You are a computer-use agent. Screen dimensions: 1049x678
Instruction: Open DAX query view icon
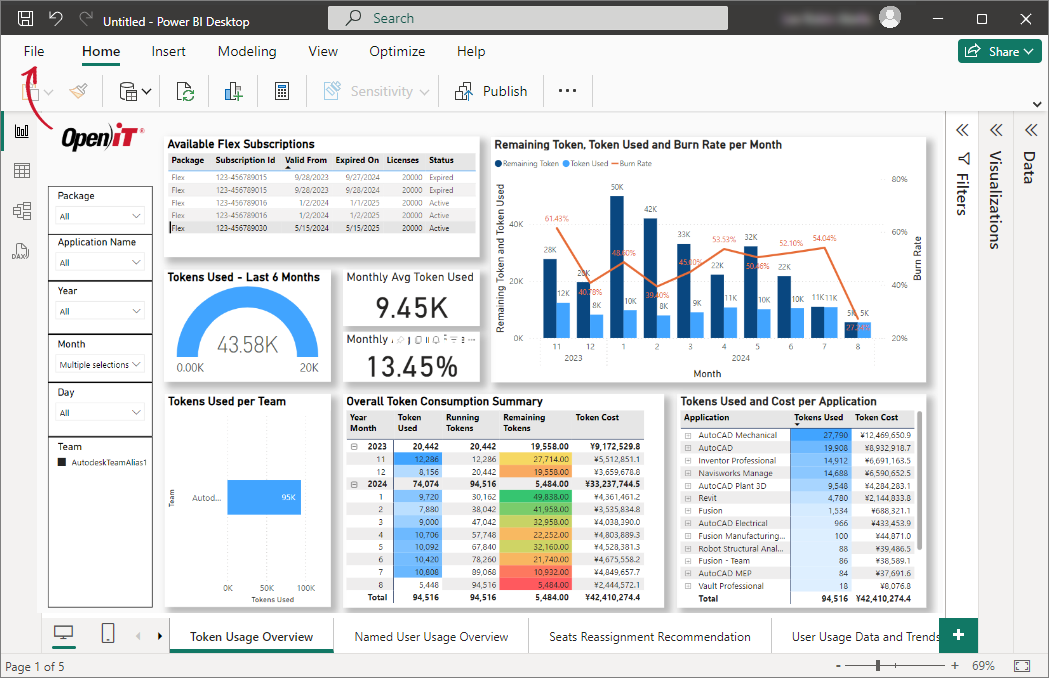(21, 251)
